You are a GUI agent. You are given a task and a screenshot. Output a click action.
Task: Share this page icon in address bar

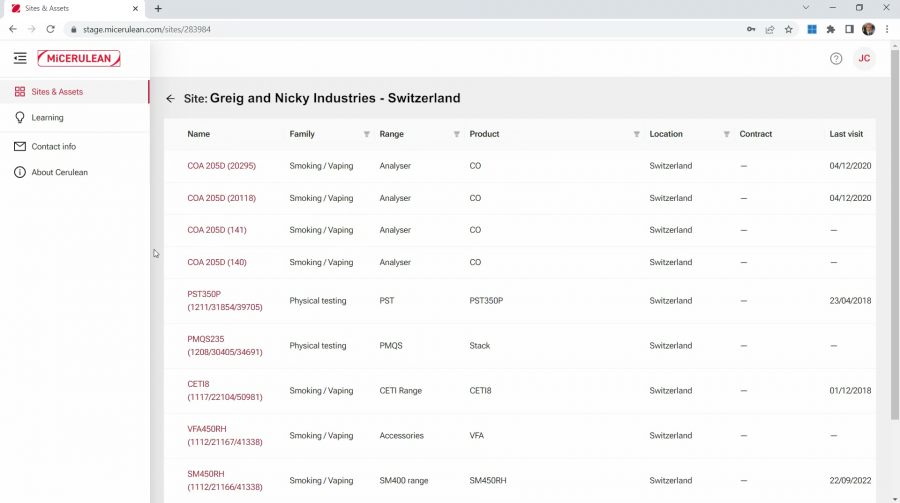click(770, 29)
